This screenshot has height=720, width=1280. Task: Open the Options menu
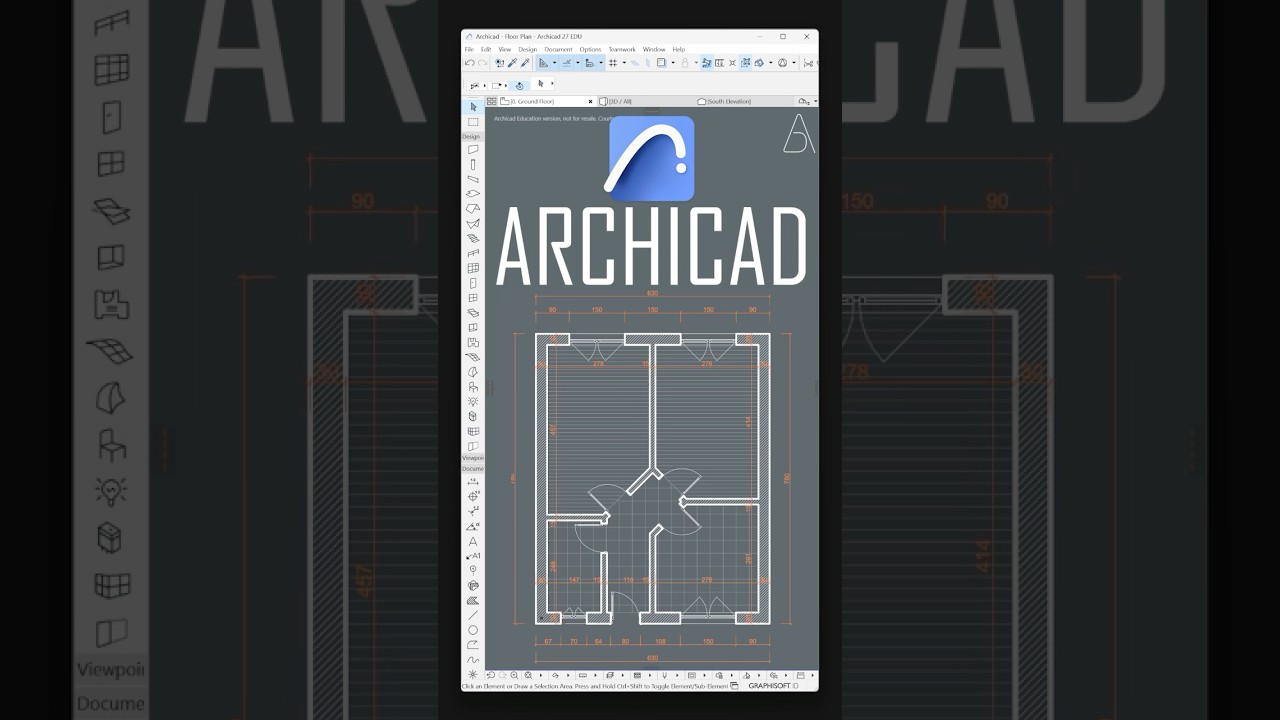[x=590, y=49]
